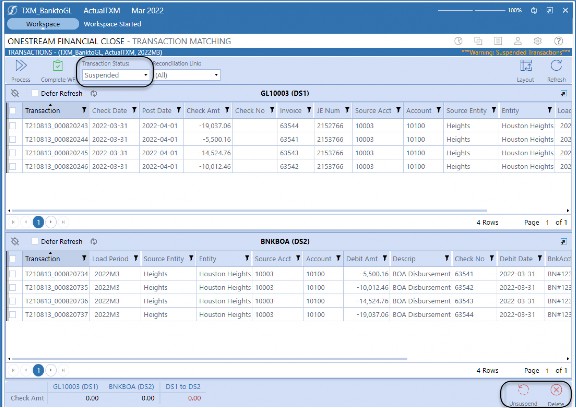This screenshot has height=408, width=576.
Task: Enable Defer Refresh for the BNKBOA grid
Action: (x=35, y=241)
